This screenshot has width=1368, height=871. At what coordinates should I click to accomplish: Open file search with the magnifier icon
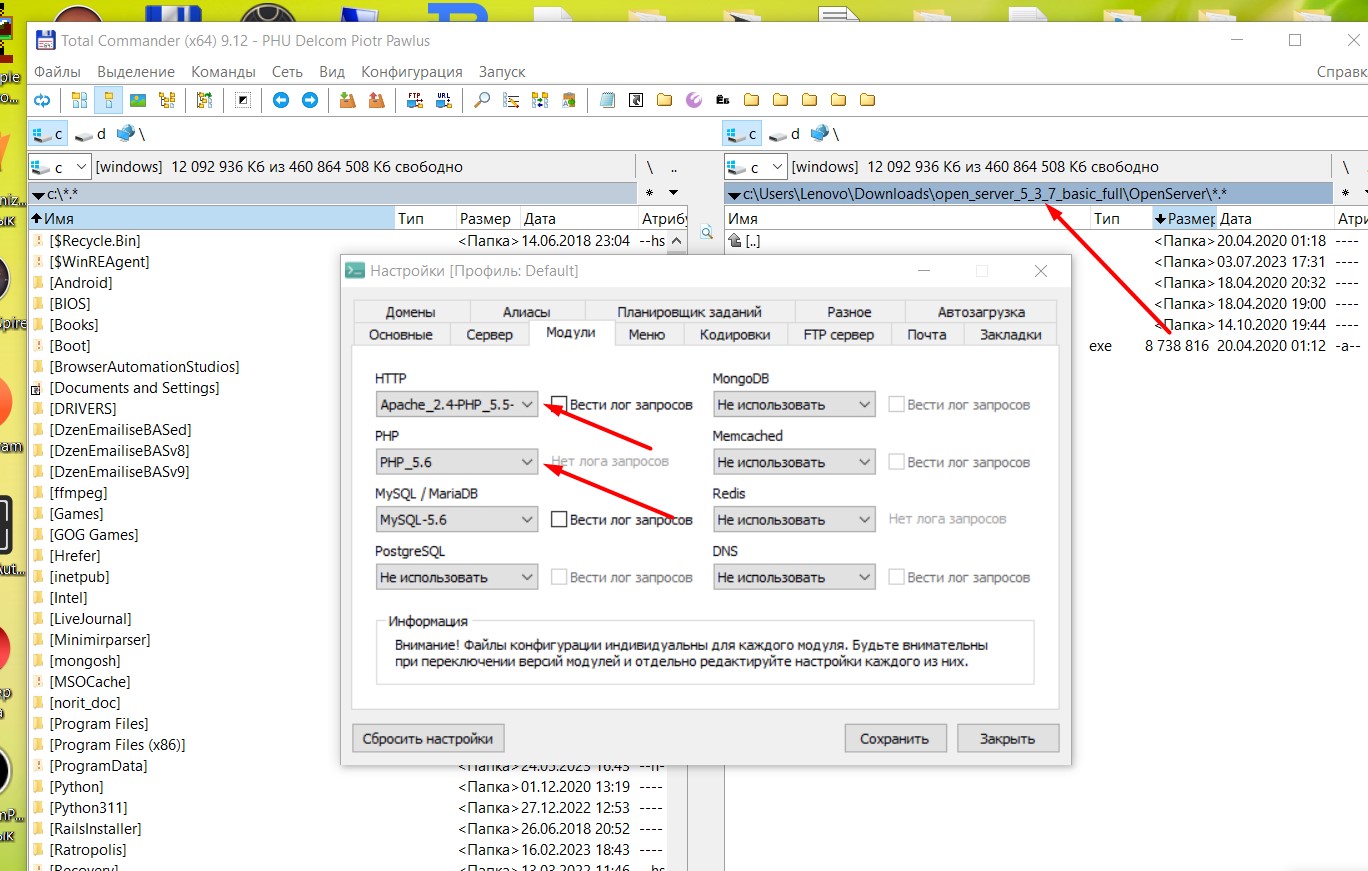point(482,100)
